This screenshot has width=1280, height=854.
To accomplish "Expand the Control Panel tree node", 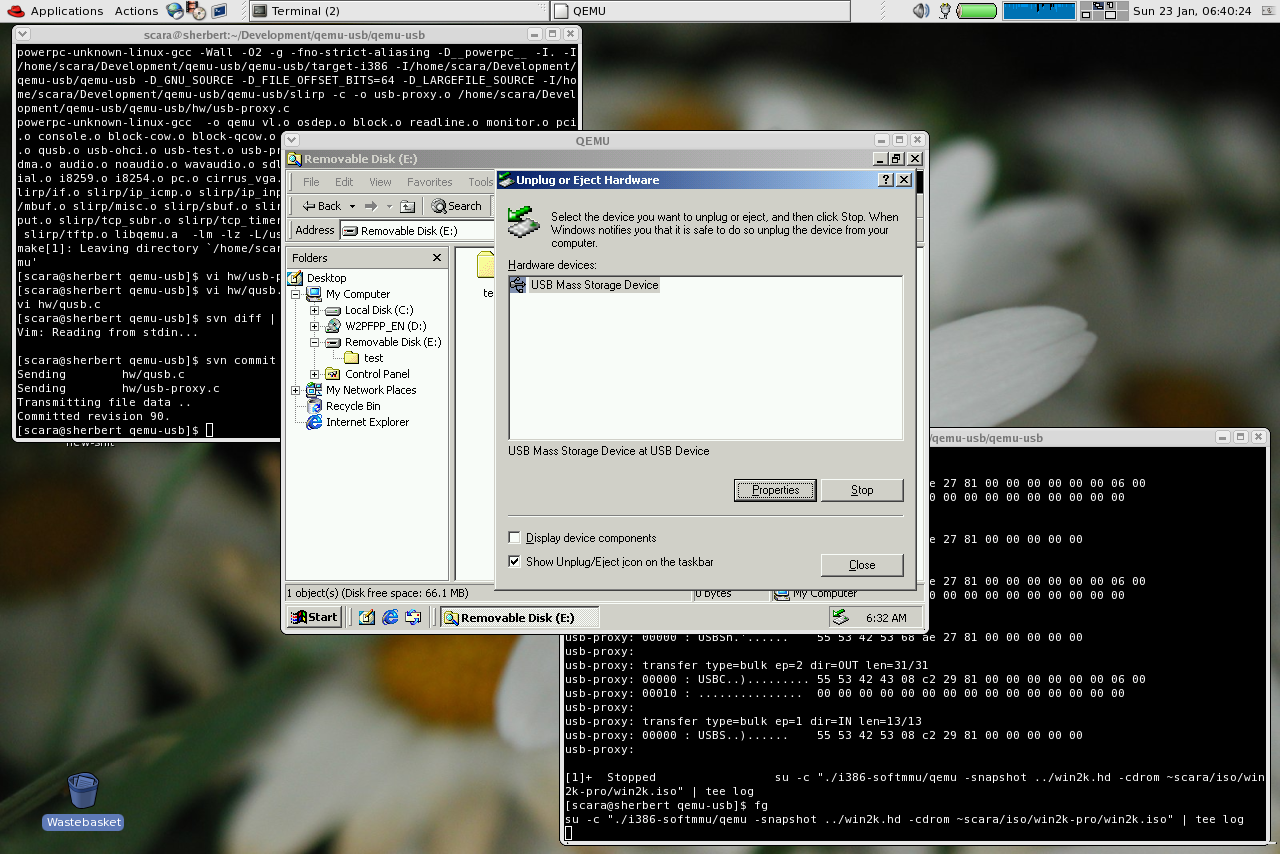I will tap(315, 374).
